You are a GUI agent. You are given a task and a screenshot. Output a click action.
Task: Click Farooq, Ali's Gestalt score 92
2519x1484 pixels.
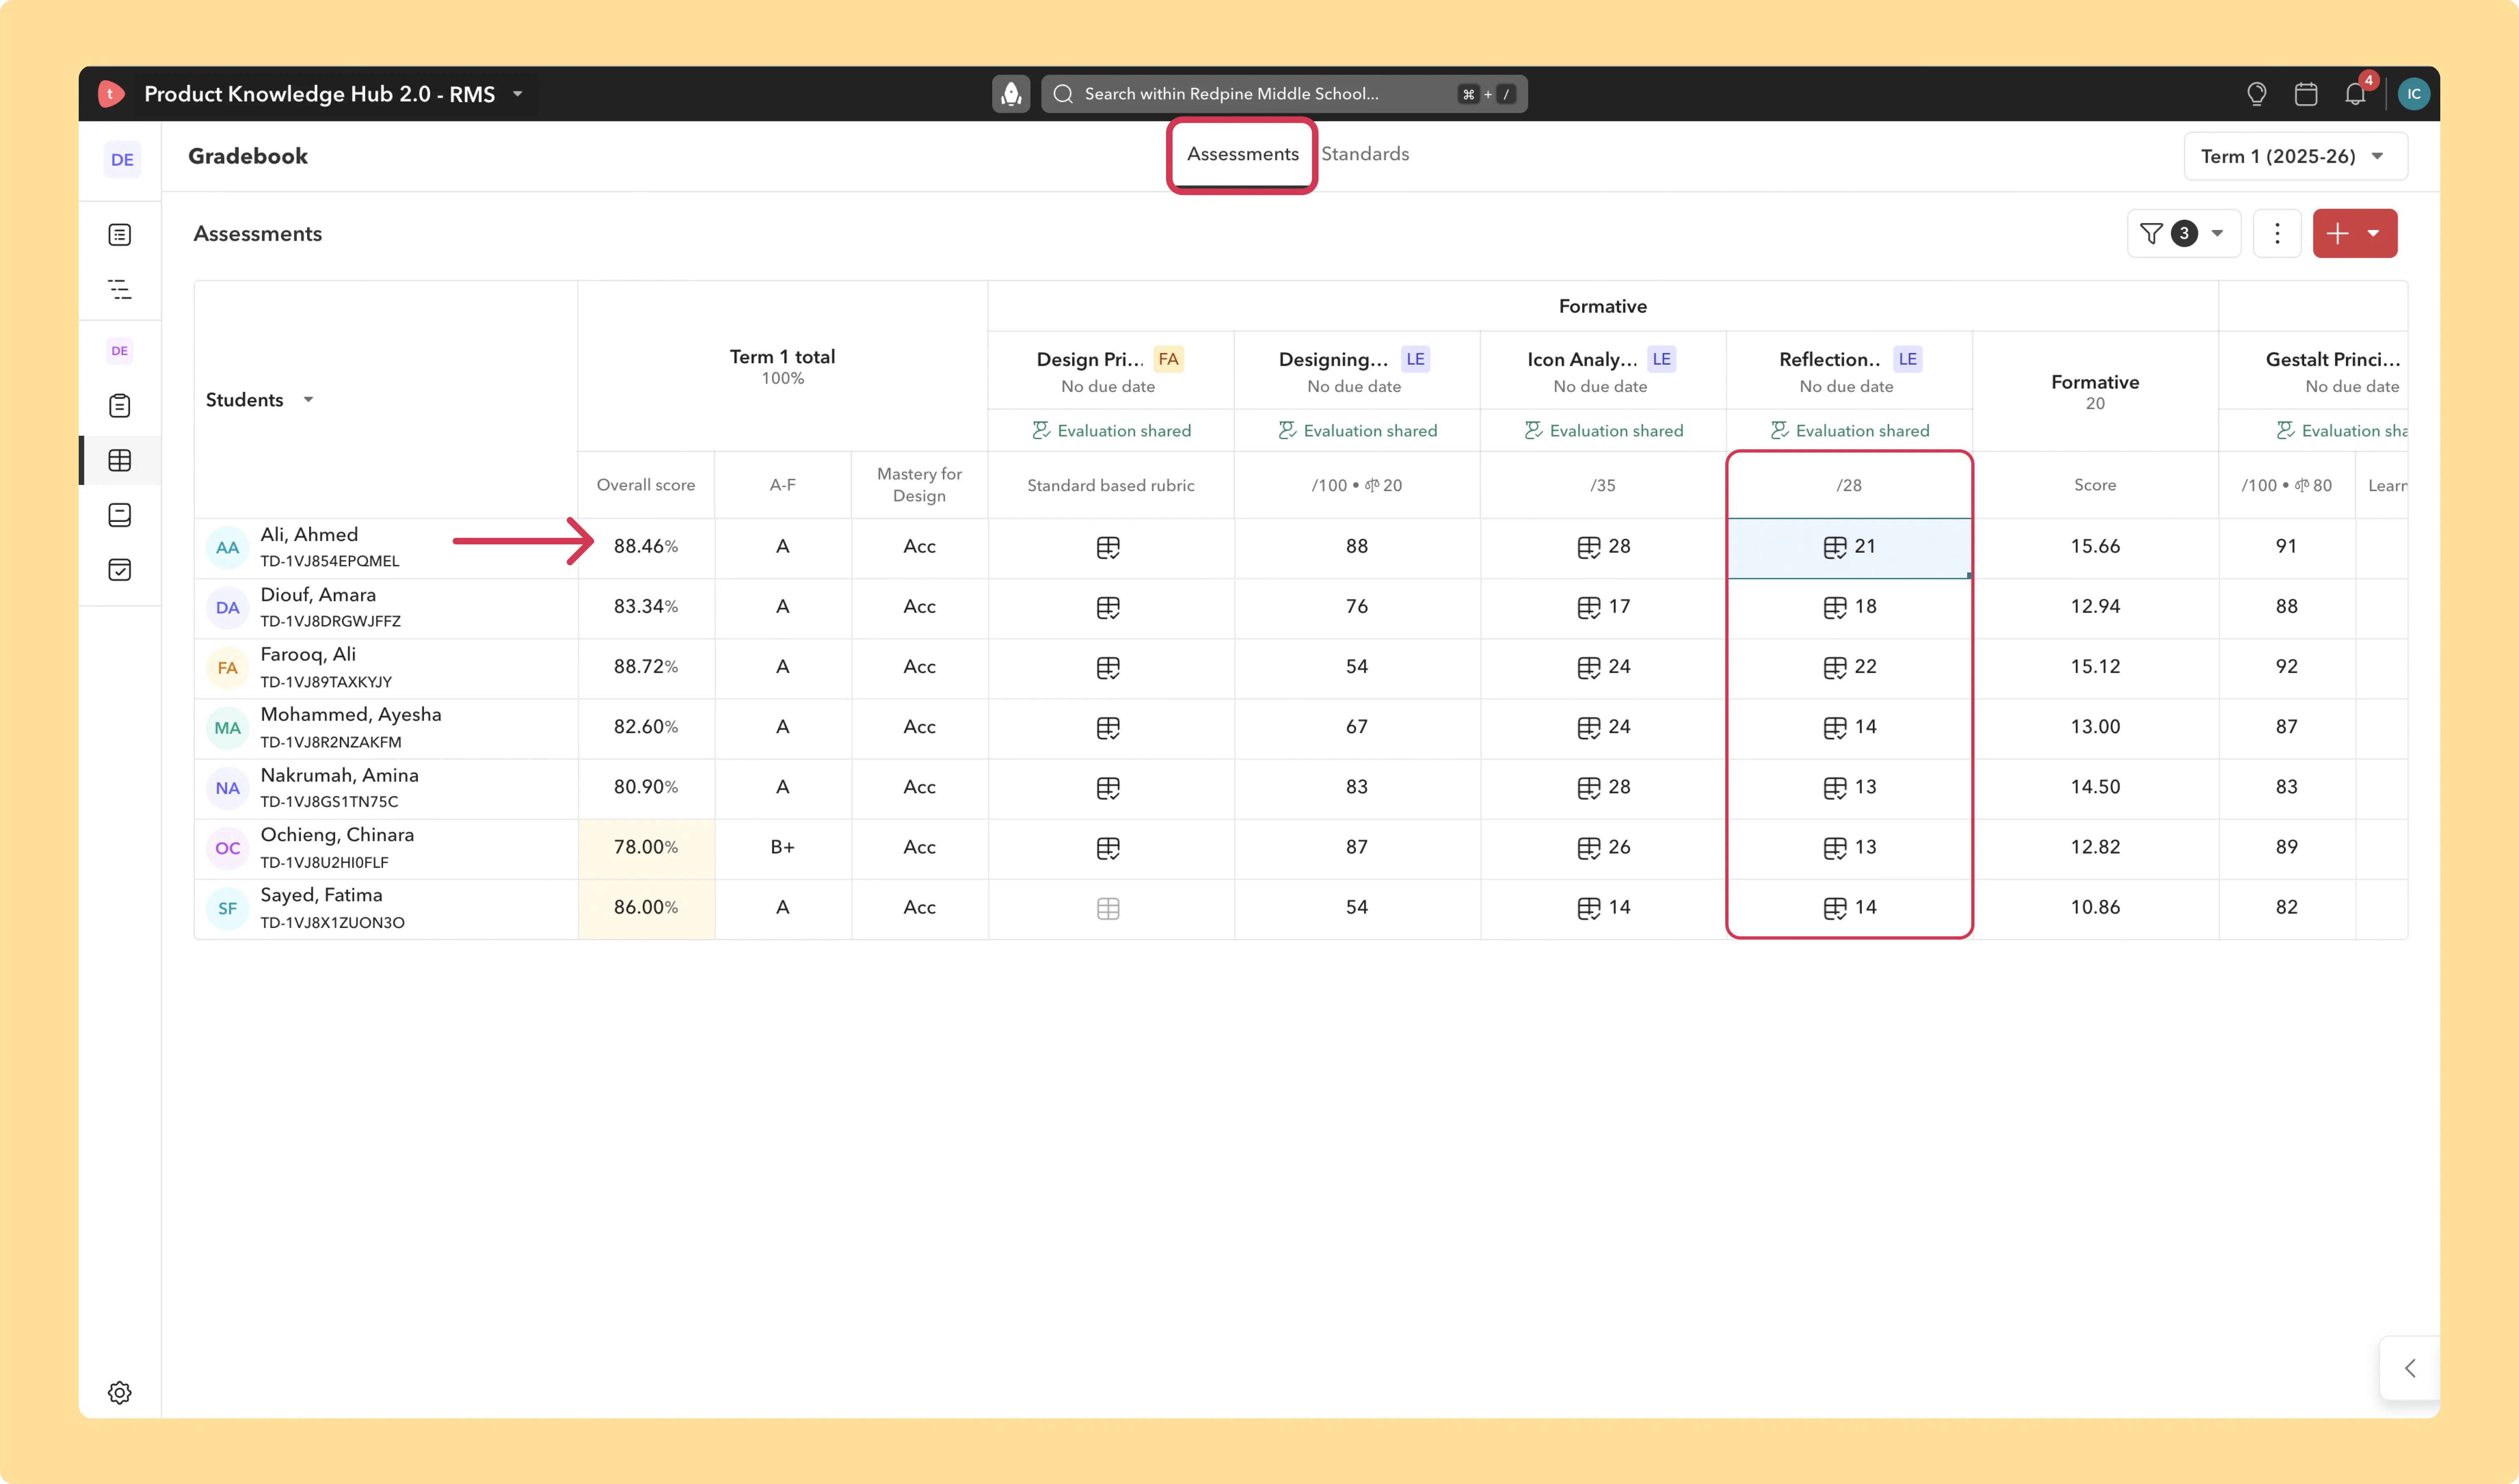[x=2286, y=667]
